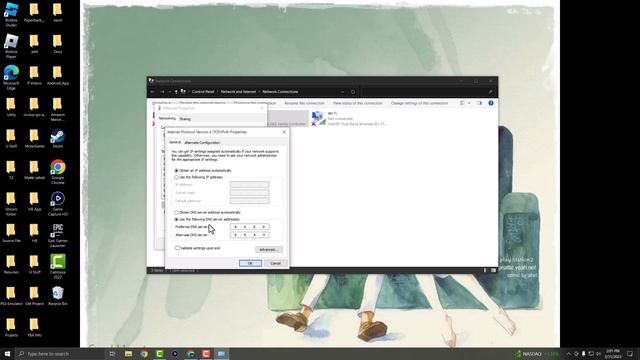
Task: Open the taskbar clock and date
Action: coord(613,353)
